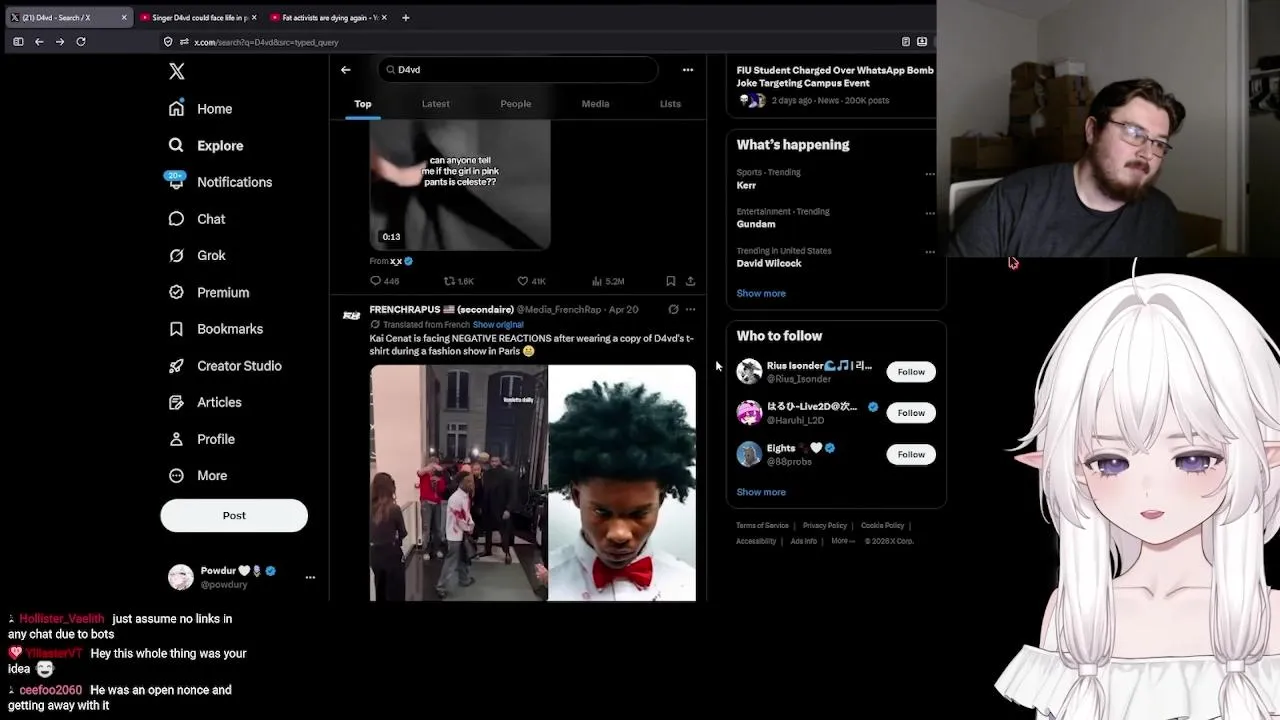Open the Chat speech bubble icon
This screenshot has width=1280, height=720.
pos(176,219)
